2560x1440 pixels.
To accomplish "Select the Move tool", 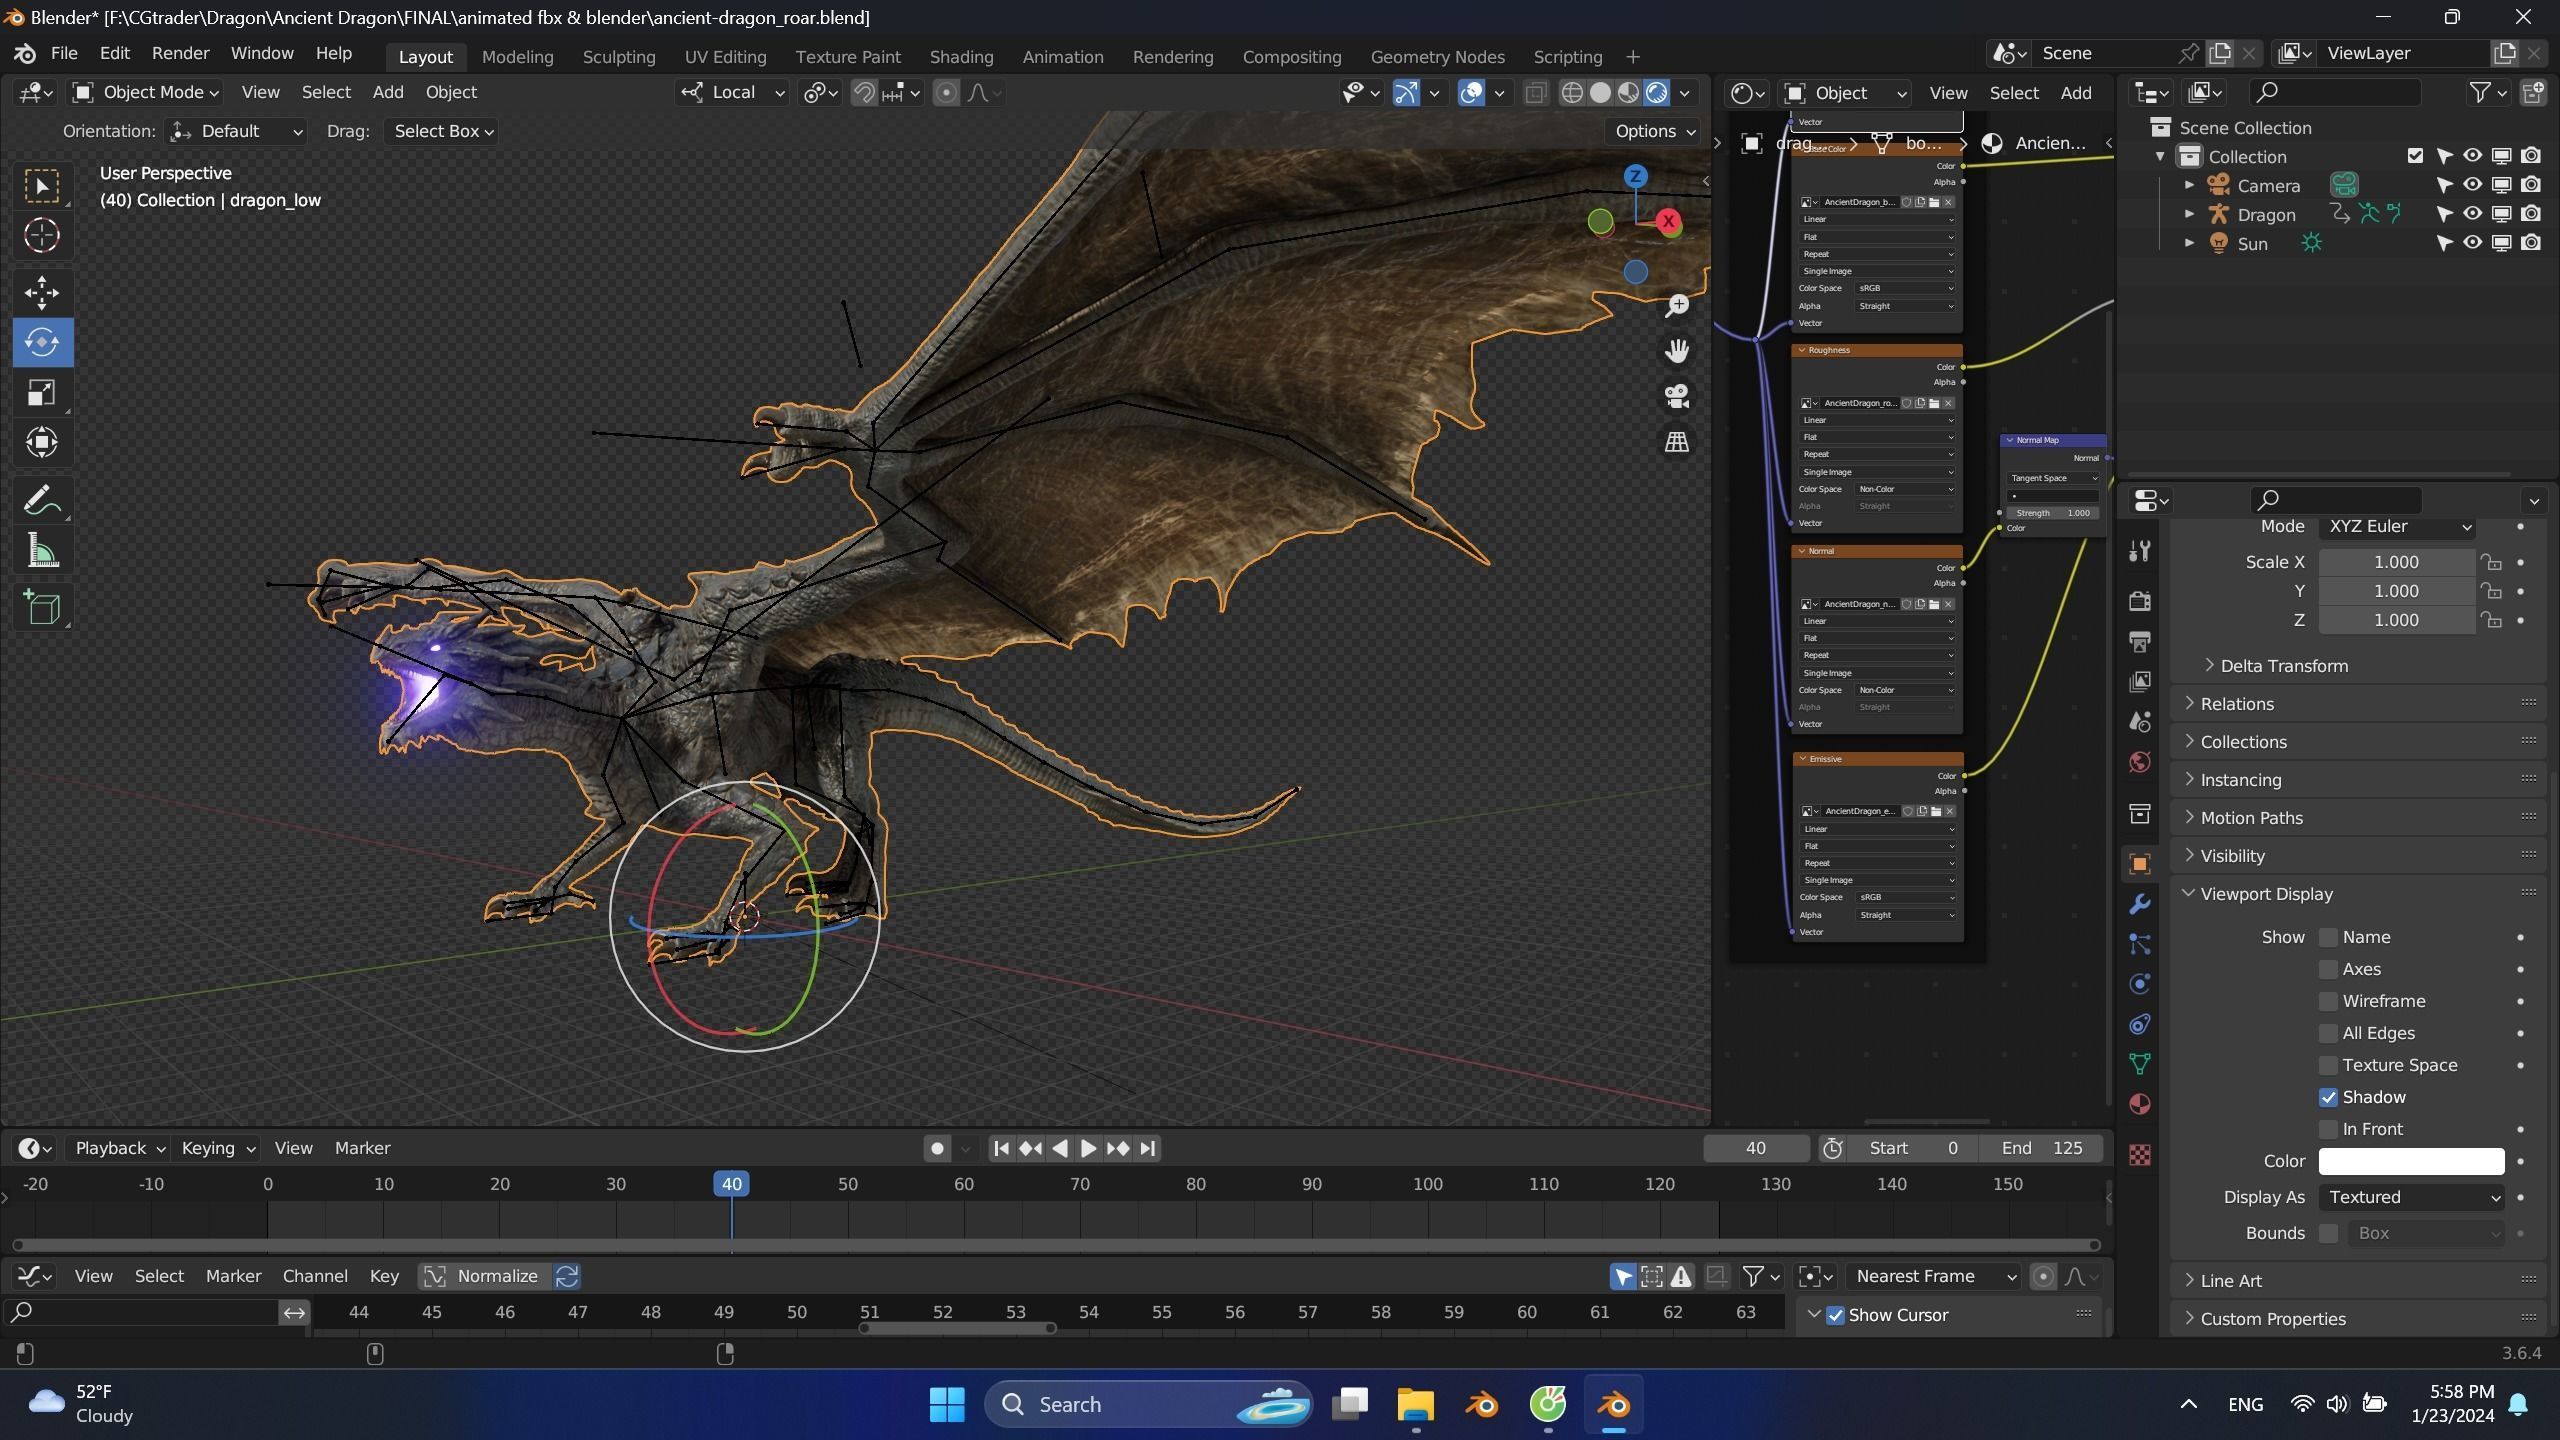I will click(x=42, y=292).
